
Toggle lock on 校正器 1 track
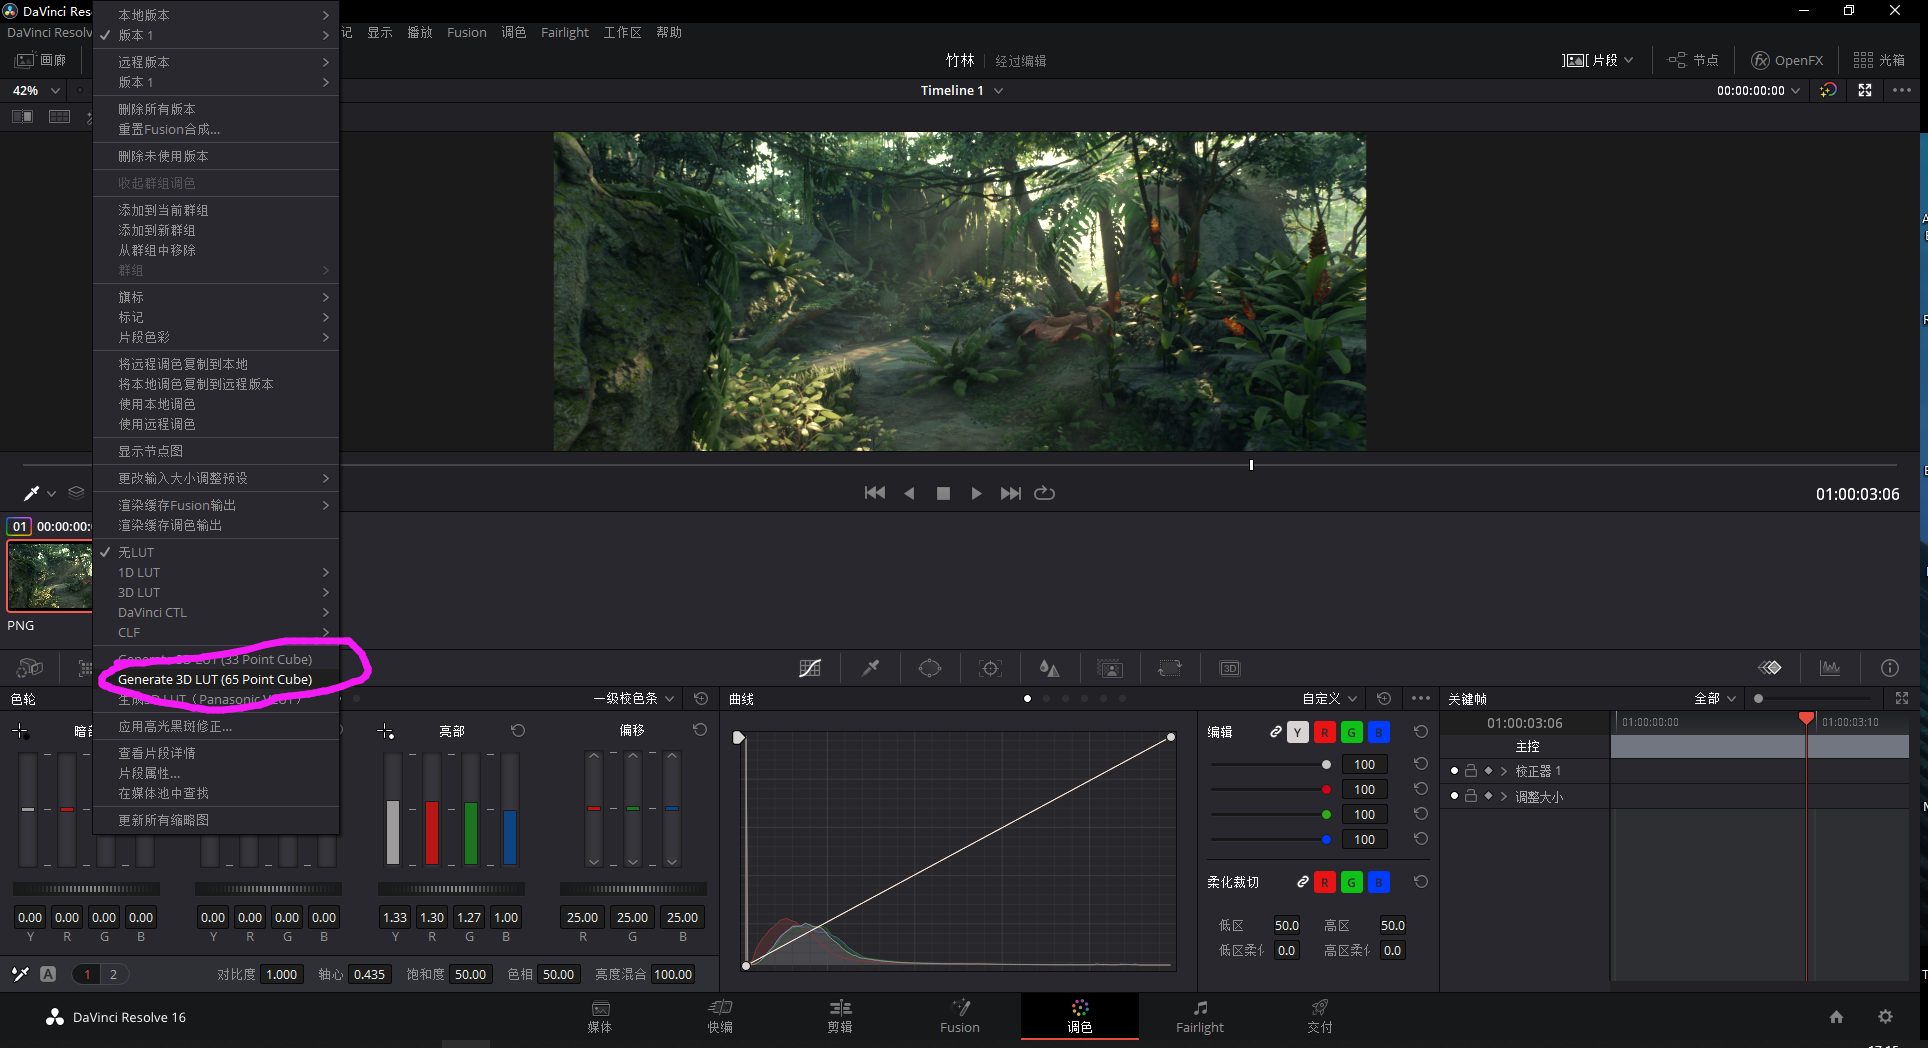coord(1471,771)
